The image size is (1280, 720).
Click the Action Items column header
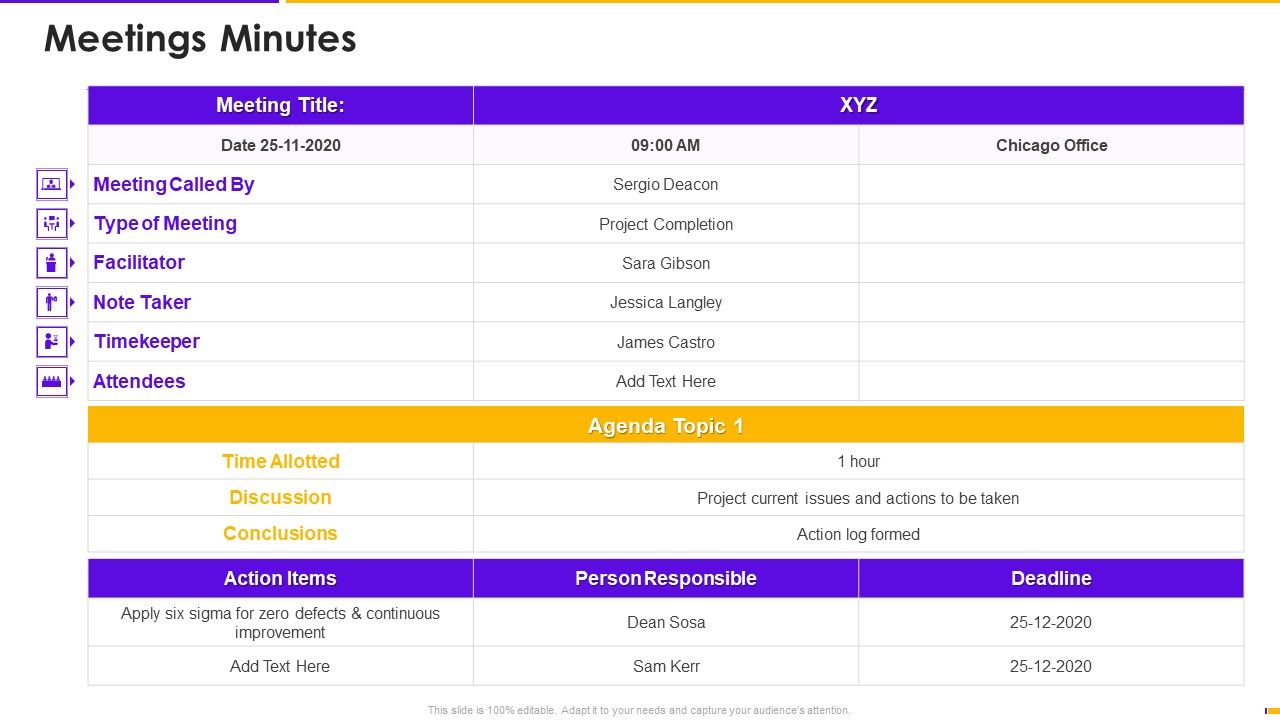(281, 578)
